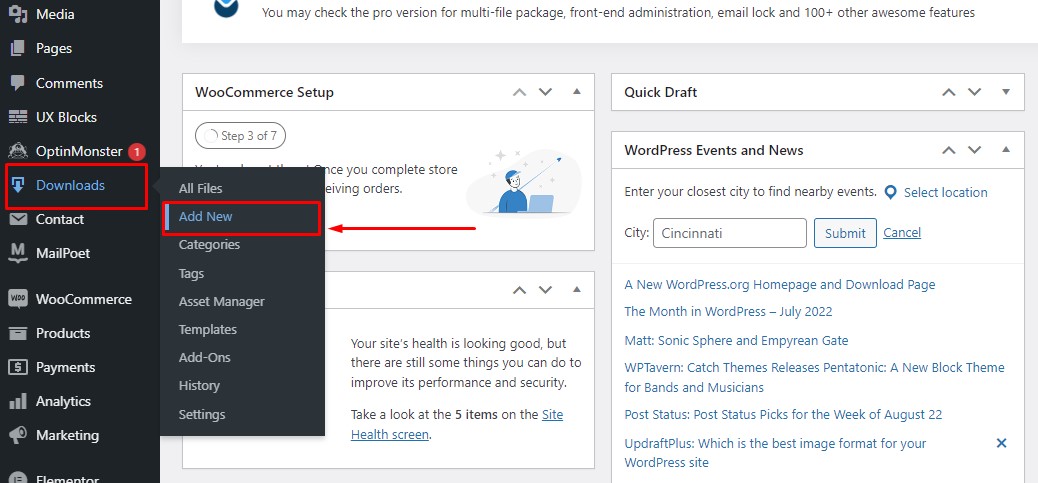Open Post Status Picks article link

[783, 415]
